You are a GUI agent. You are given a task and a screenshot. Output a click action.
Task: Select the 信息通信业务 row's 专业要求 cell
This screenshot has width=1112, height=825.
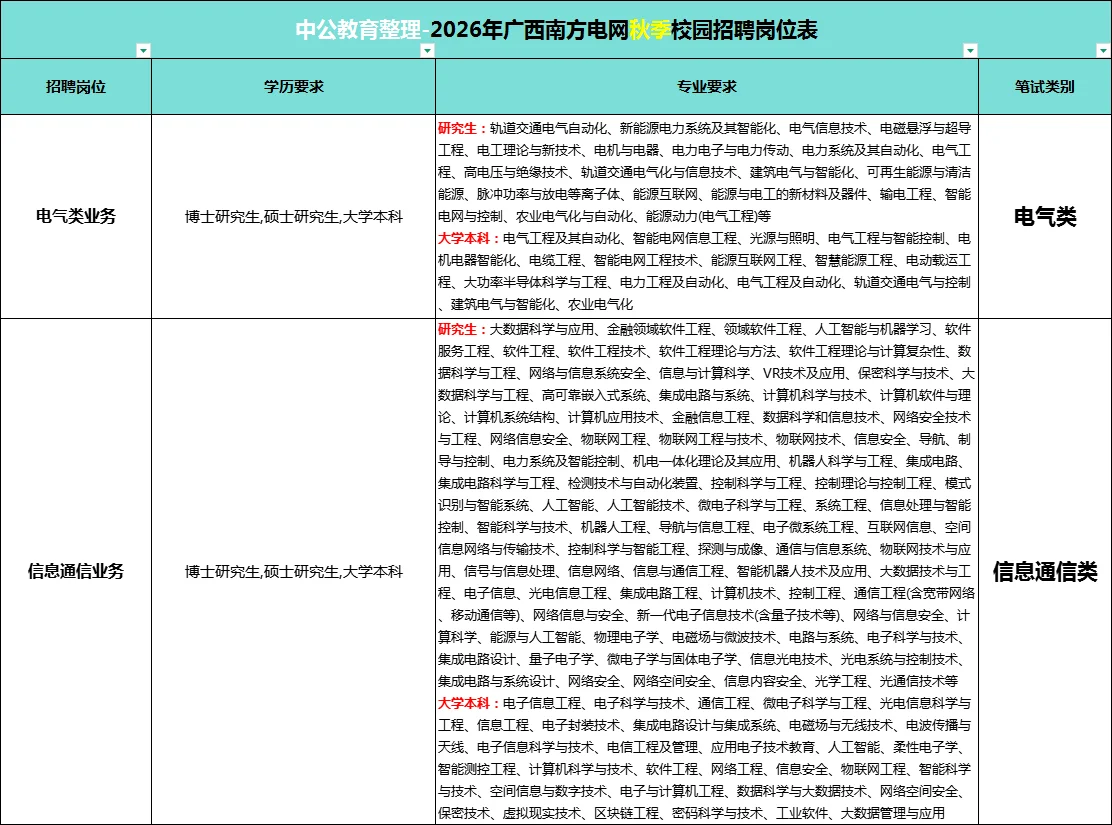pos(707,572)
